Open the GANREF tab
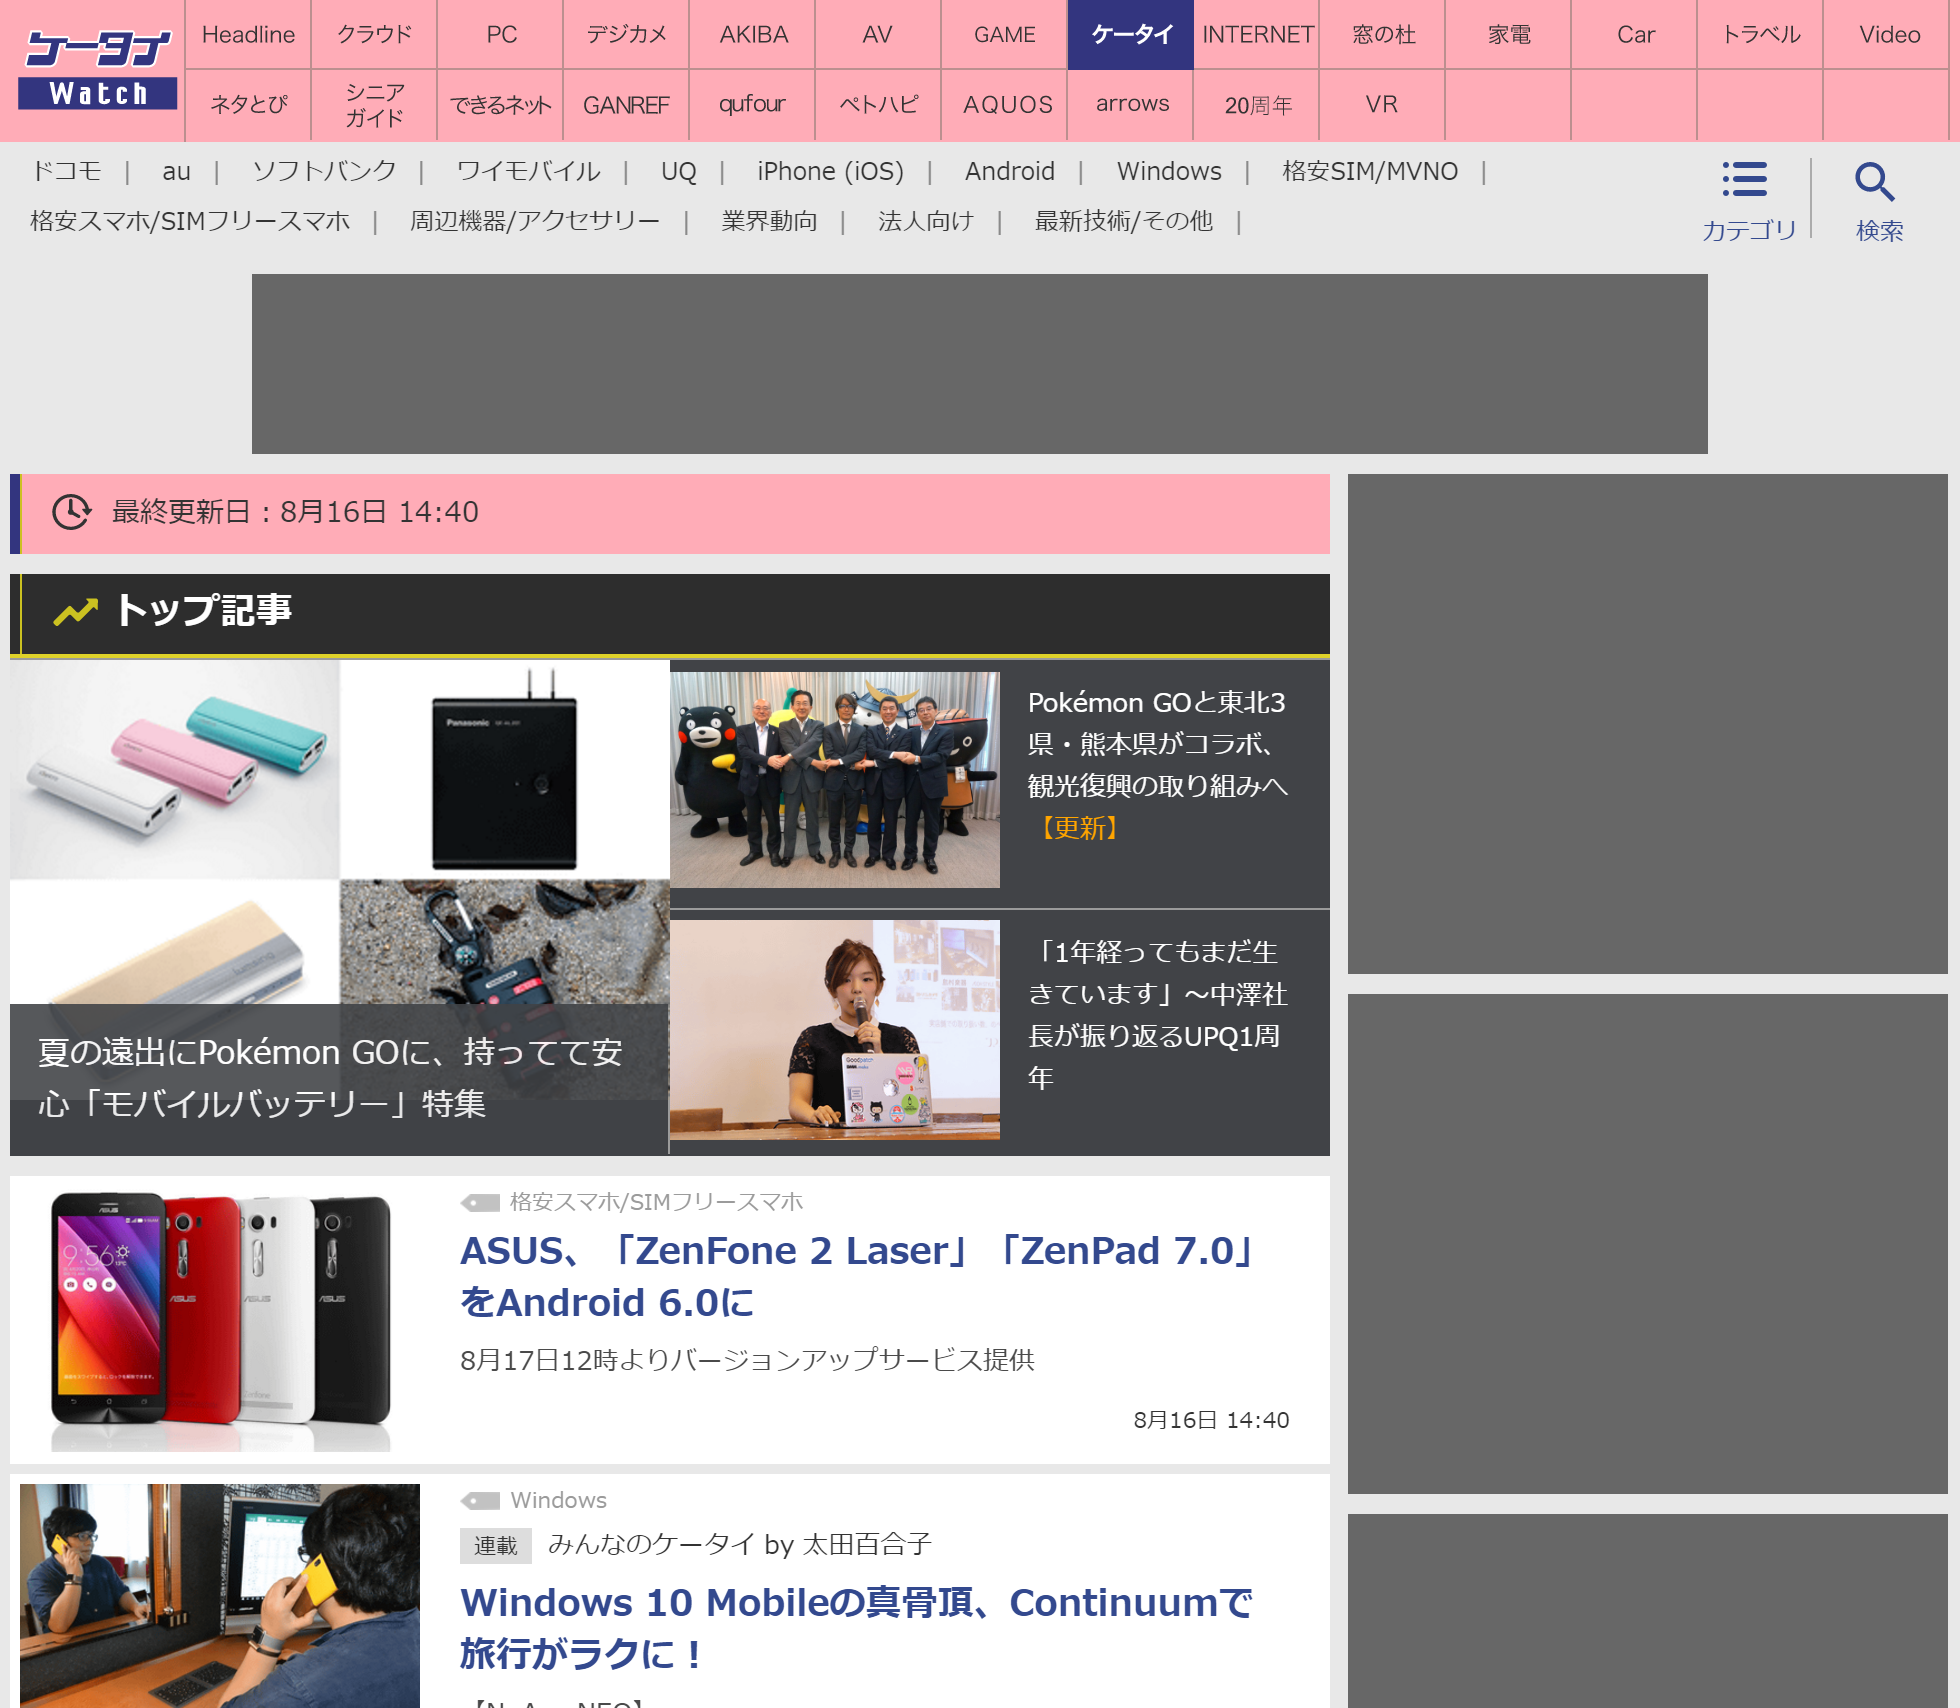The width and height of the screenshot is (1960, 1708). point(627,105)
